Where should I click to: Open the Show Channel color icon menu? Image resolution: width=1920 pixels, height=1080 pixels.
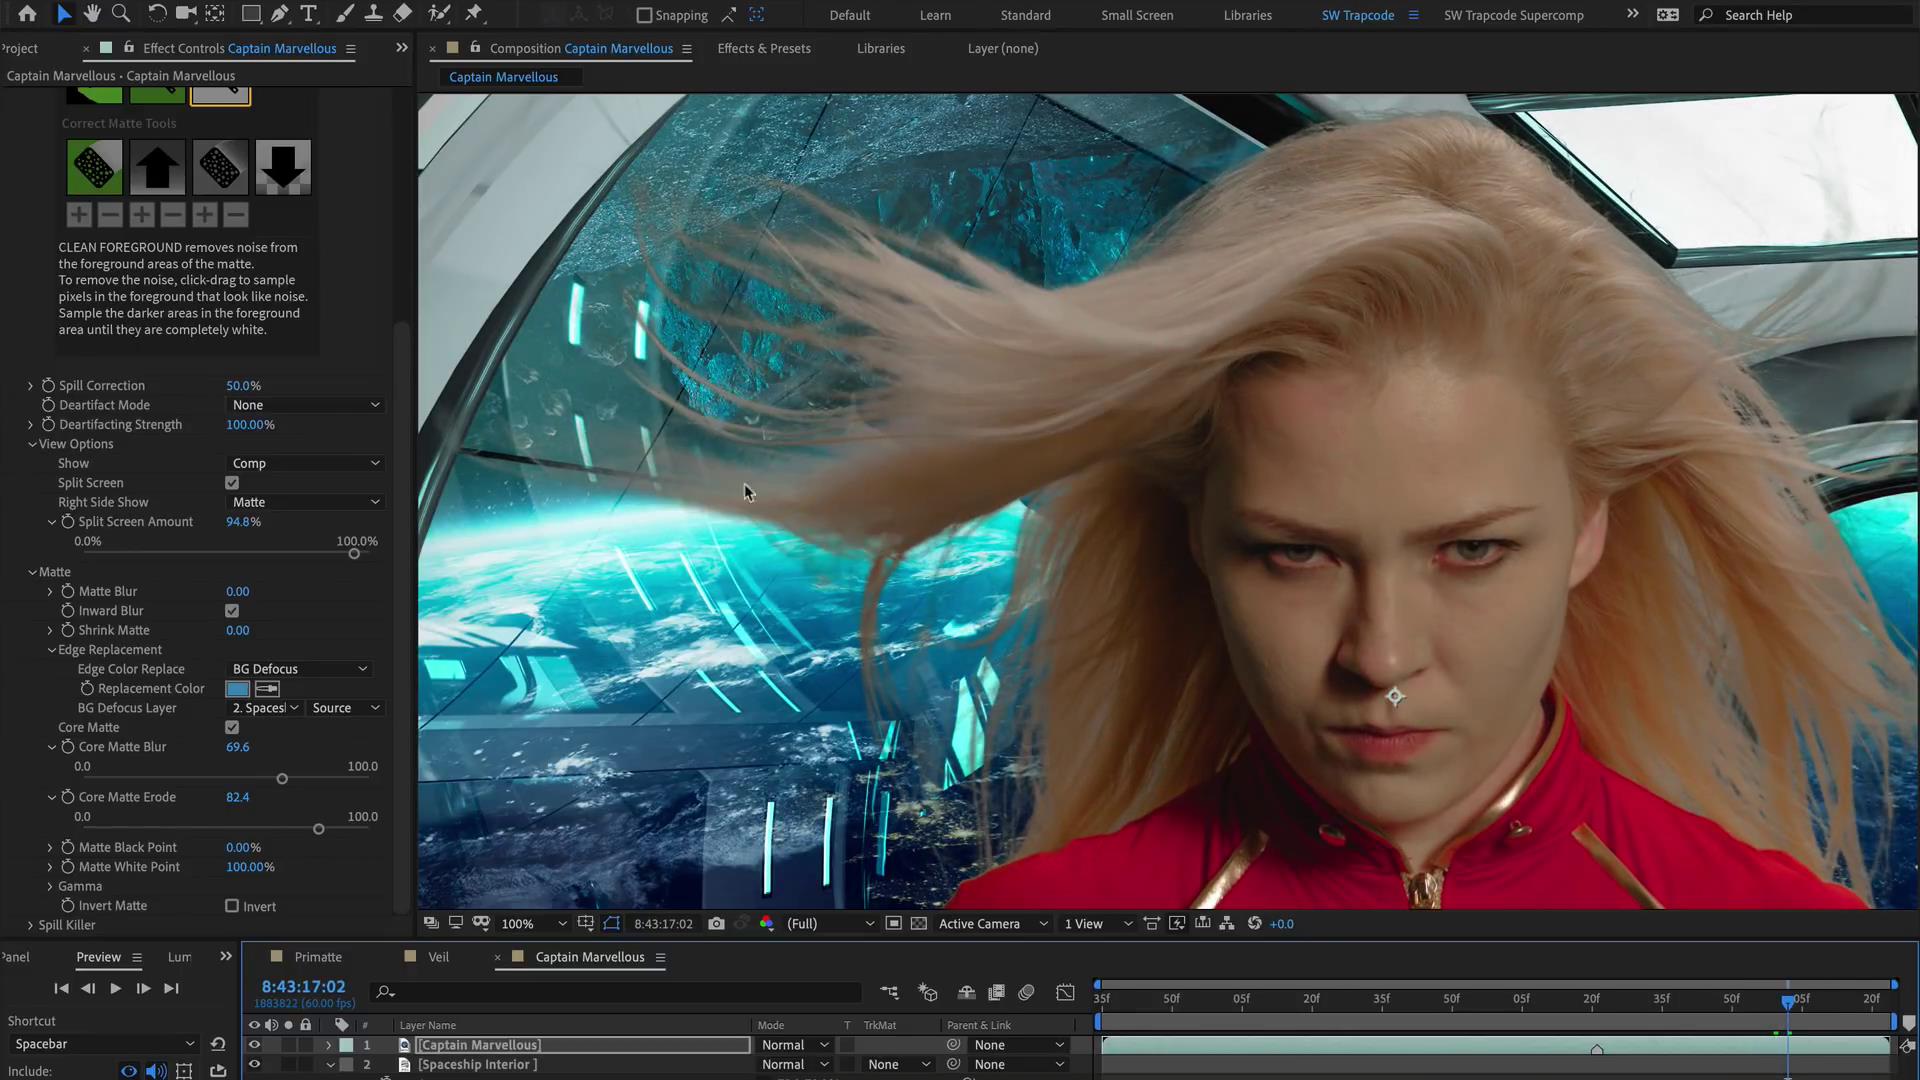[x=766, y=924]
